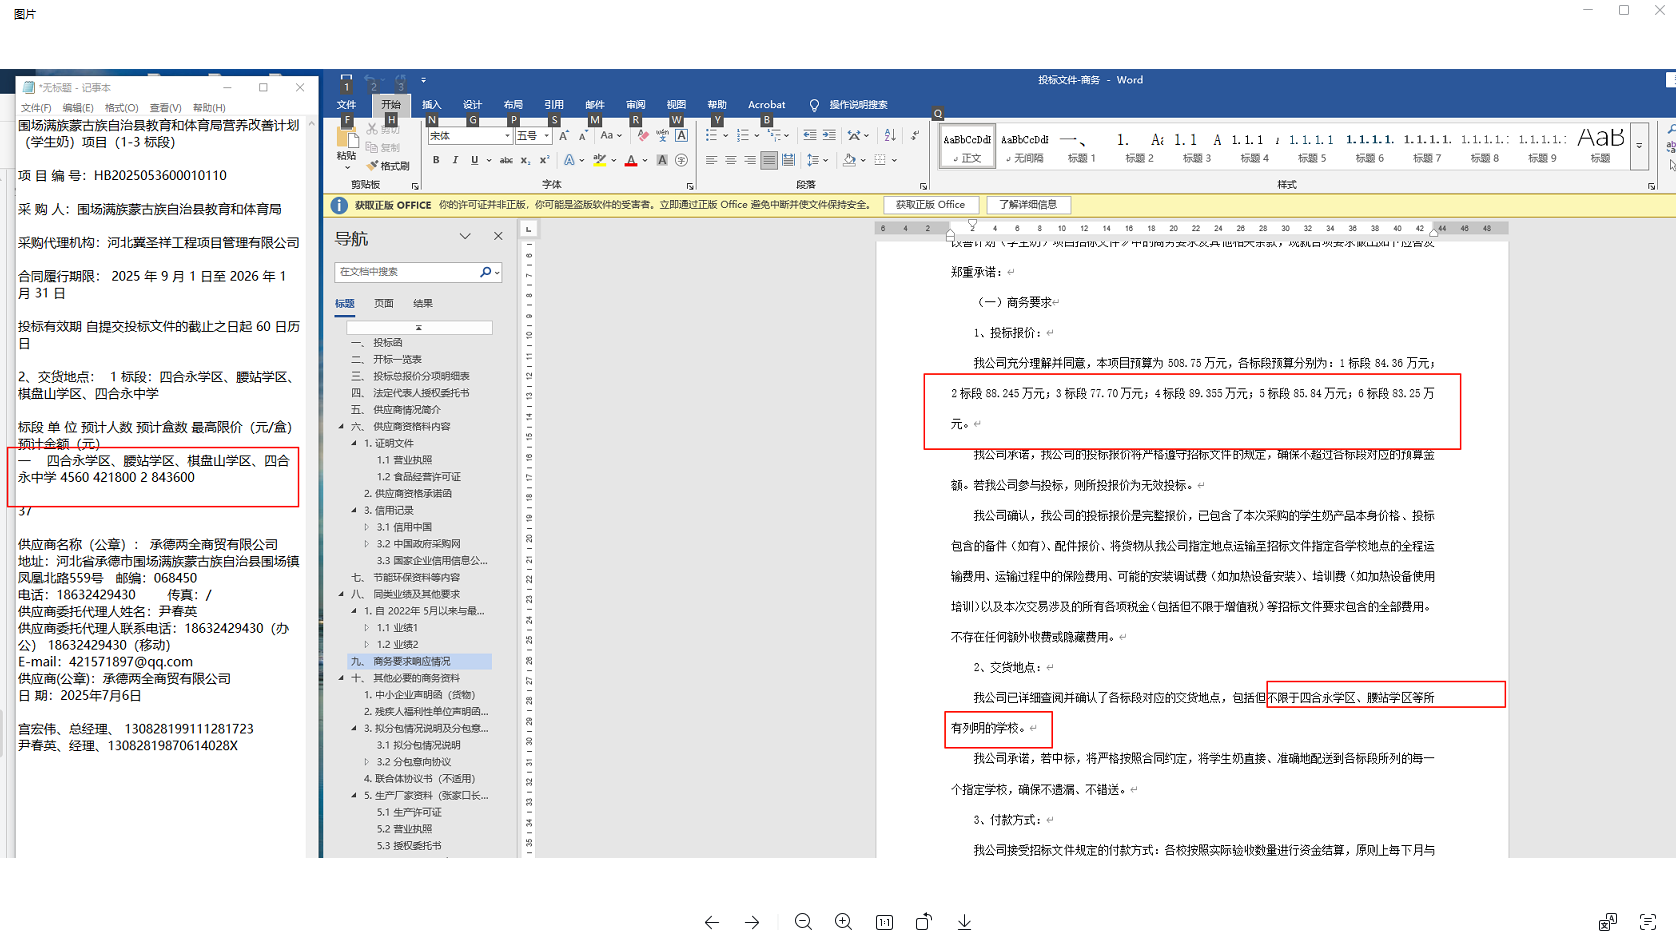1676x944 pixels.
Task: Click the character border icon
Action: pos(681,136)
